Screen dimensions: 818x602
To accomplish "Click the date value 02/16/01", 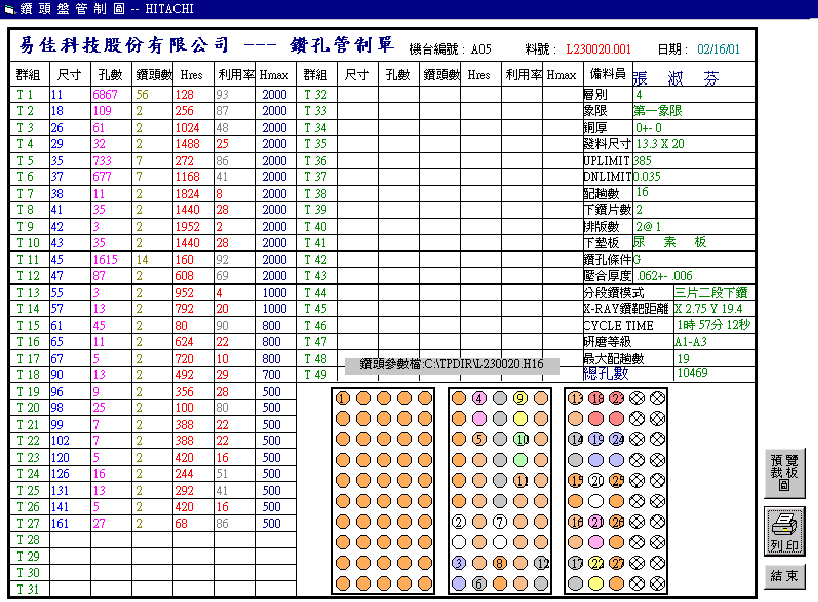I will 718,50.
